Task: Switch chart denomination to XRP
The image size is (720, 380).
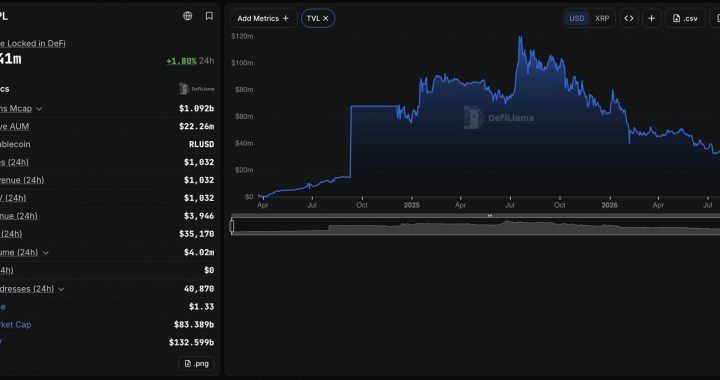Action: [602, 18]
